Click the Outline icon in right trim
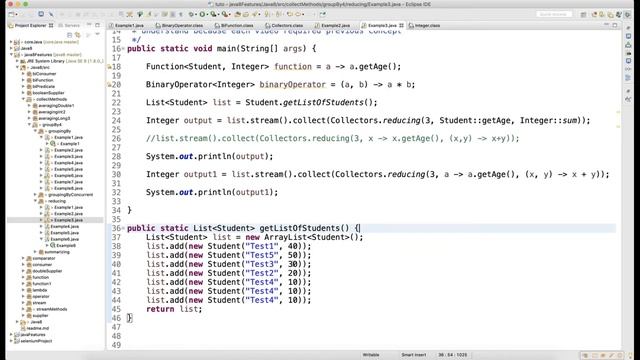640x360 pixels. pyautogui.click(x=629, y=78)
